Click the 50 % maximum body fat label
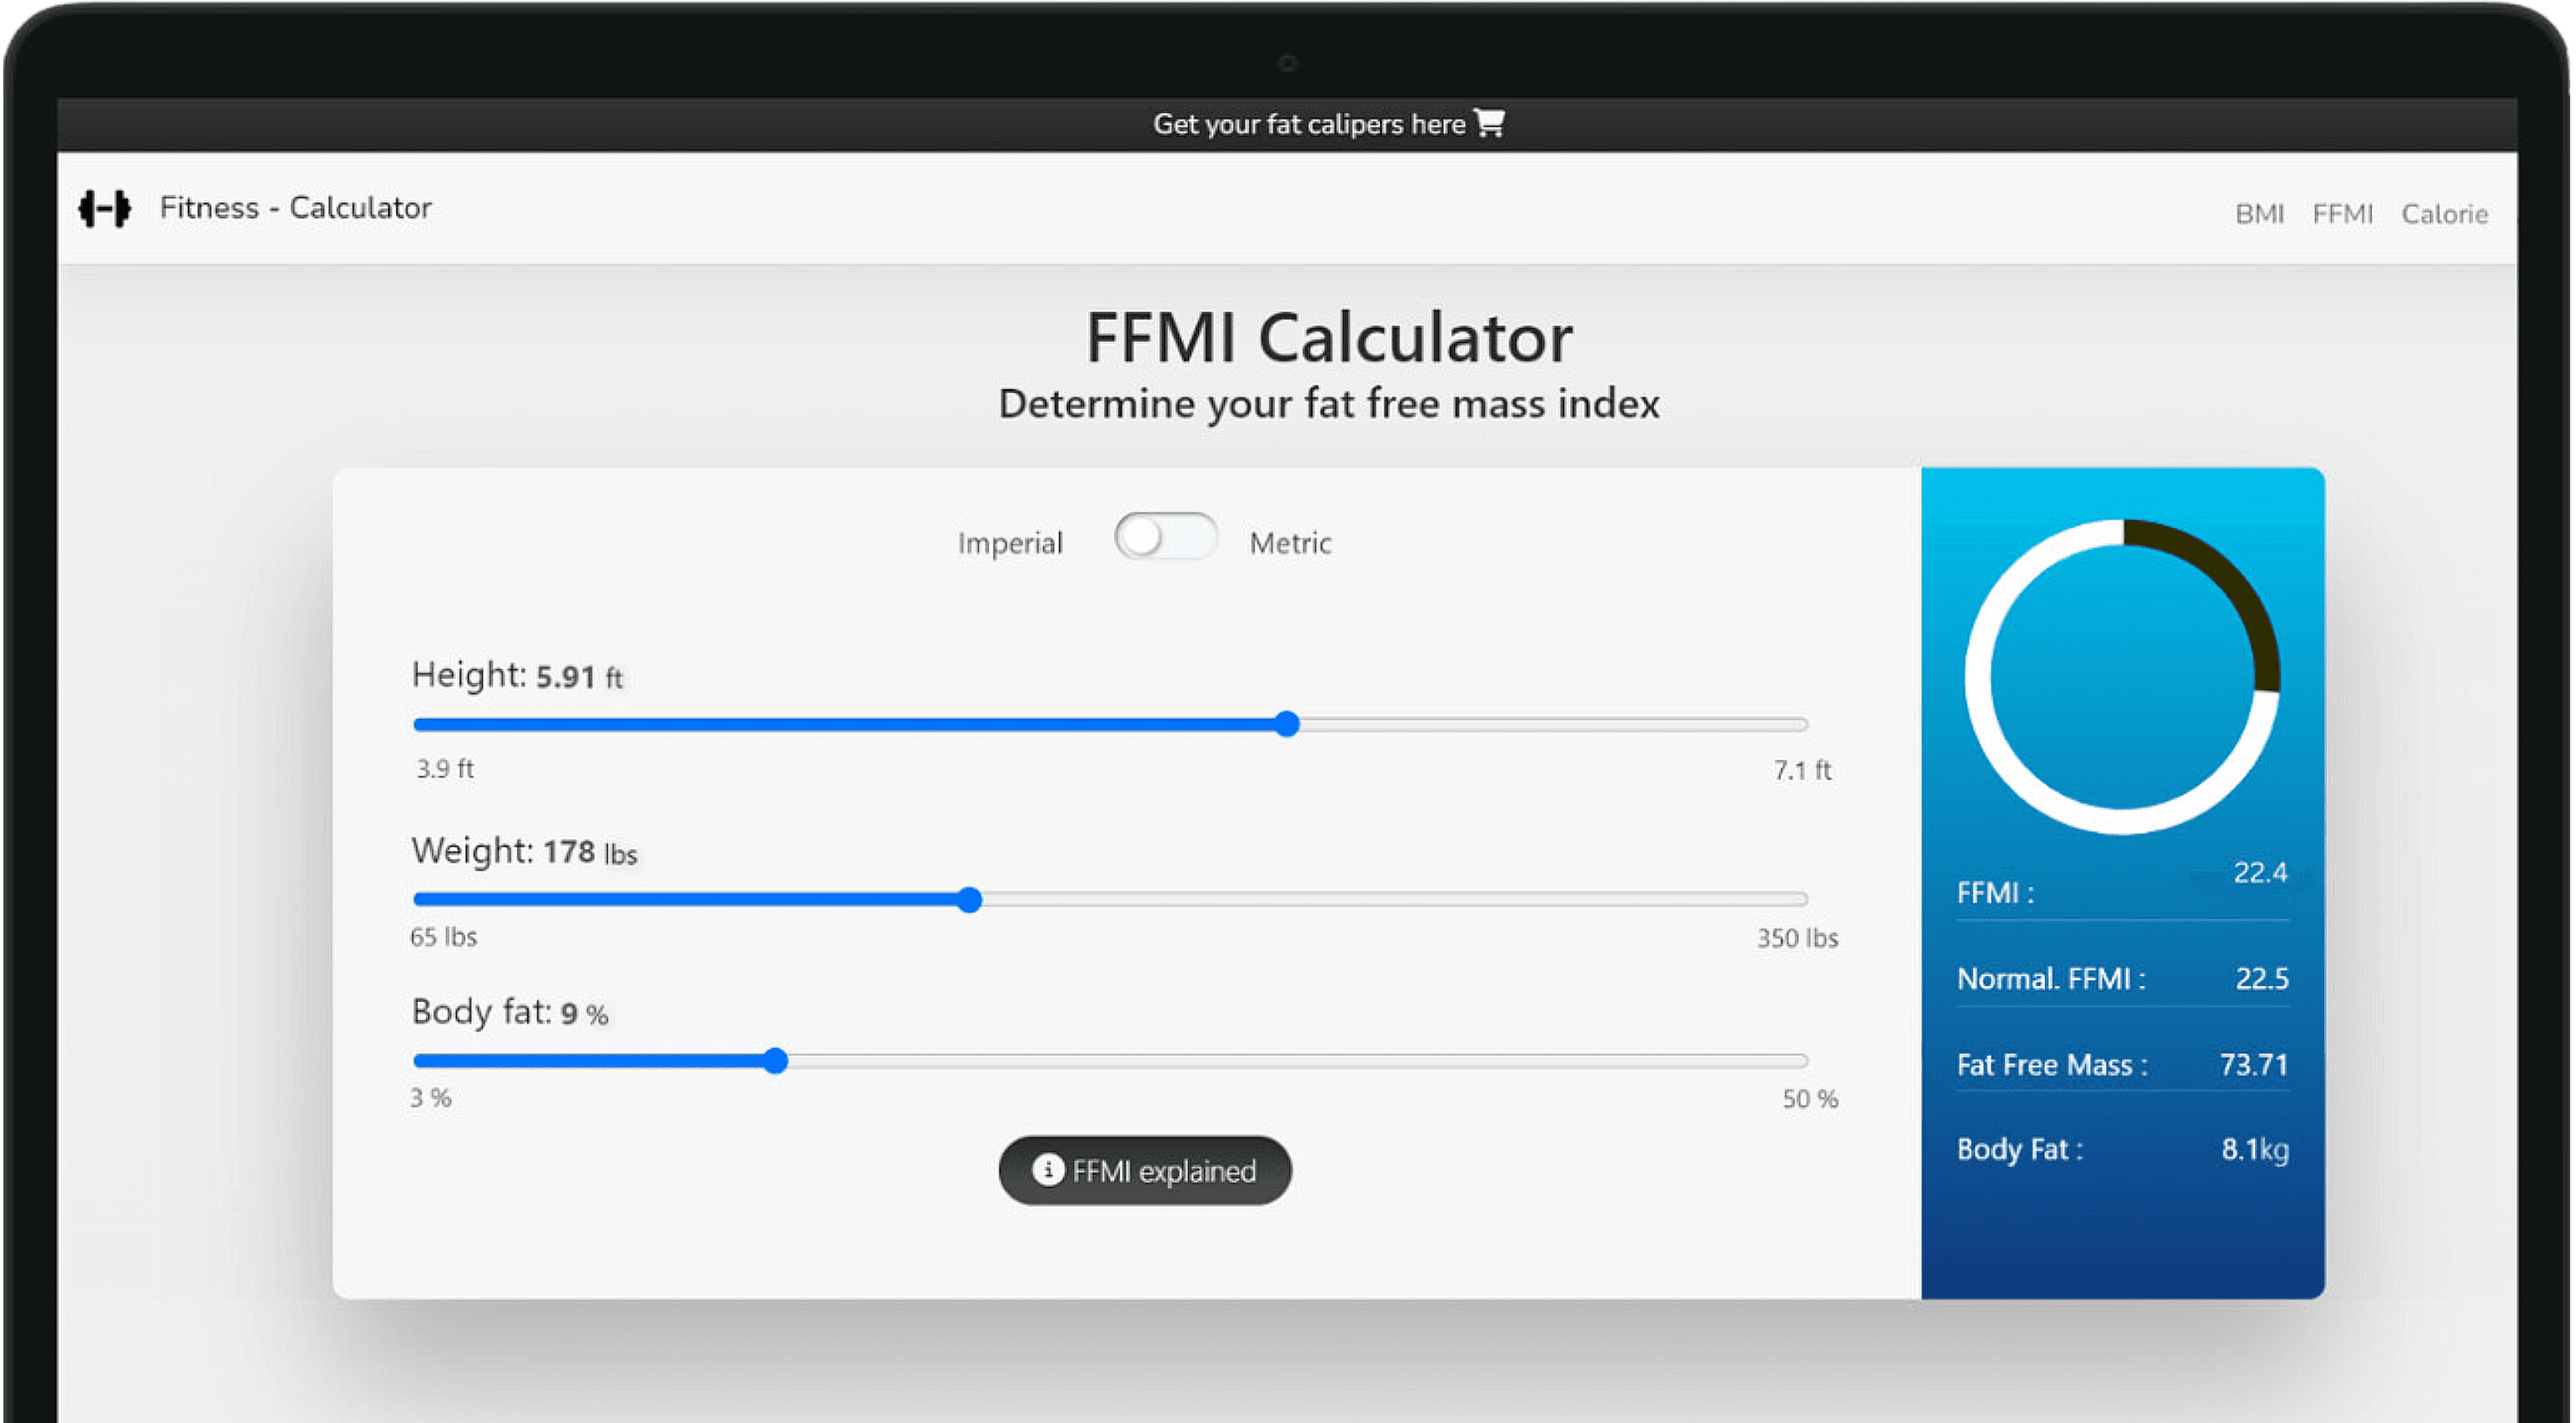Screen dimensions: 2576x1423 [x=1810, y=1099]
